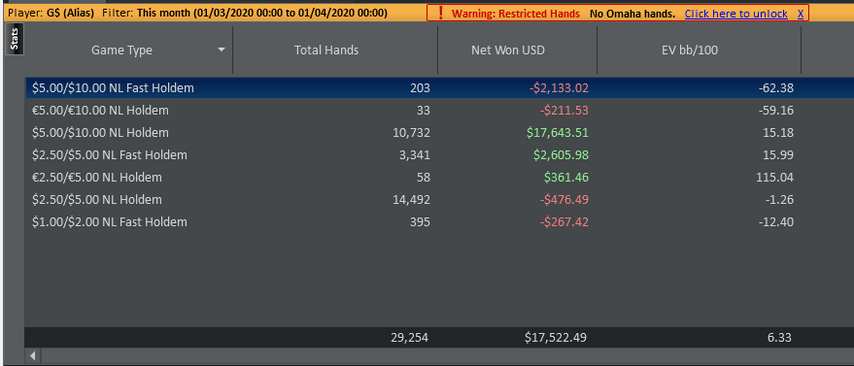Image resolution: width=854 pixels, height=366 pixels.
Task: Click the horizontal scrollbar left arrow
Action: coord(33,356)
